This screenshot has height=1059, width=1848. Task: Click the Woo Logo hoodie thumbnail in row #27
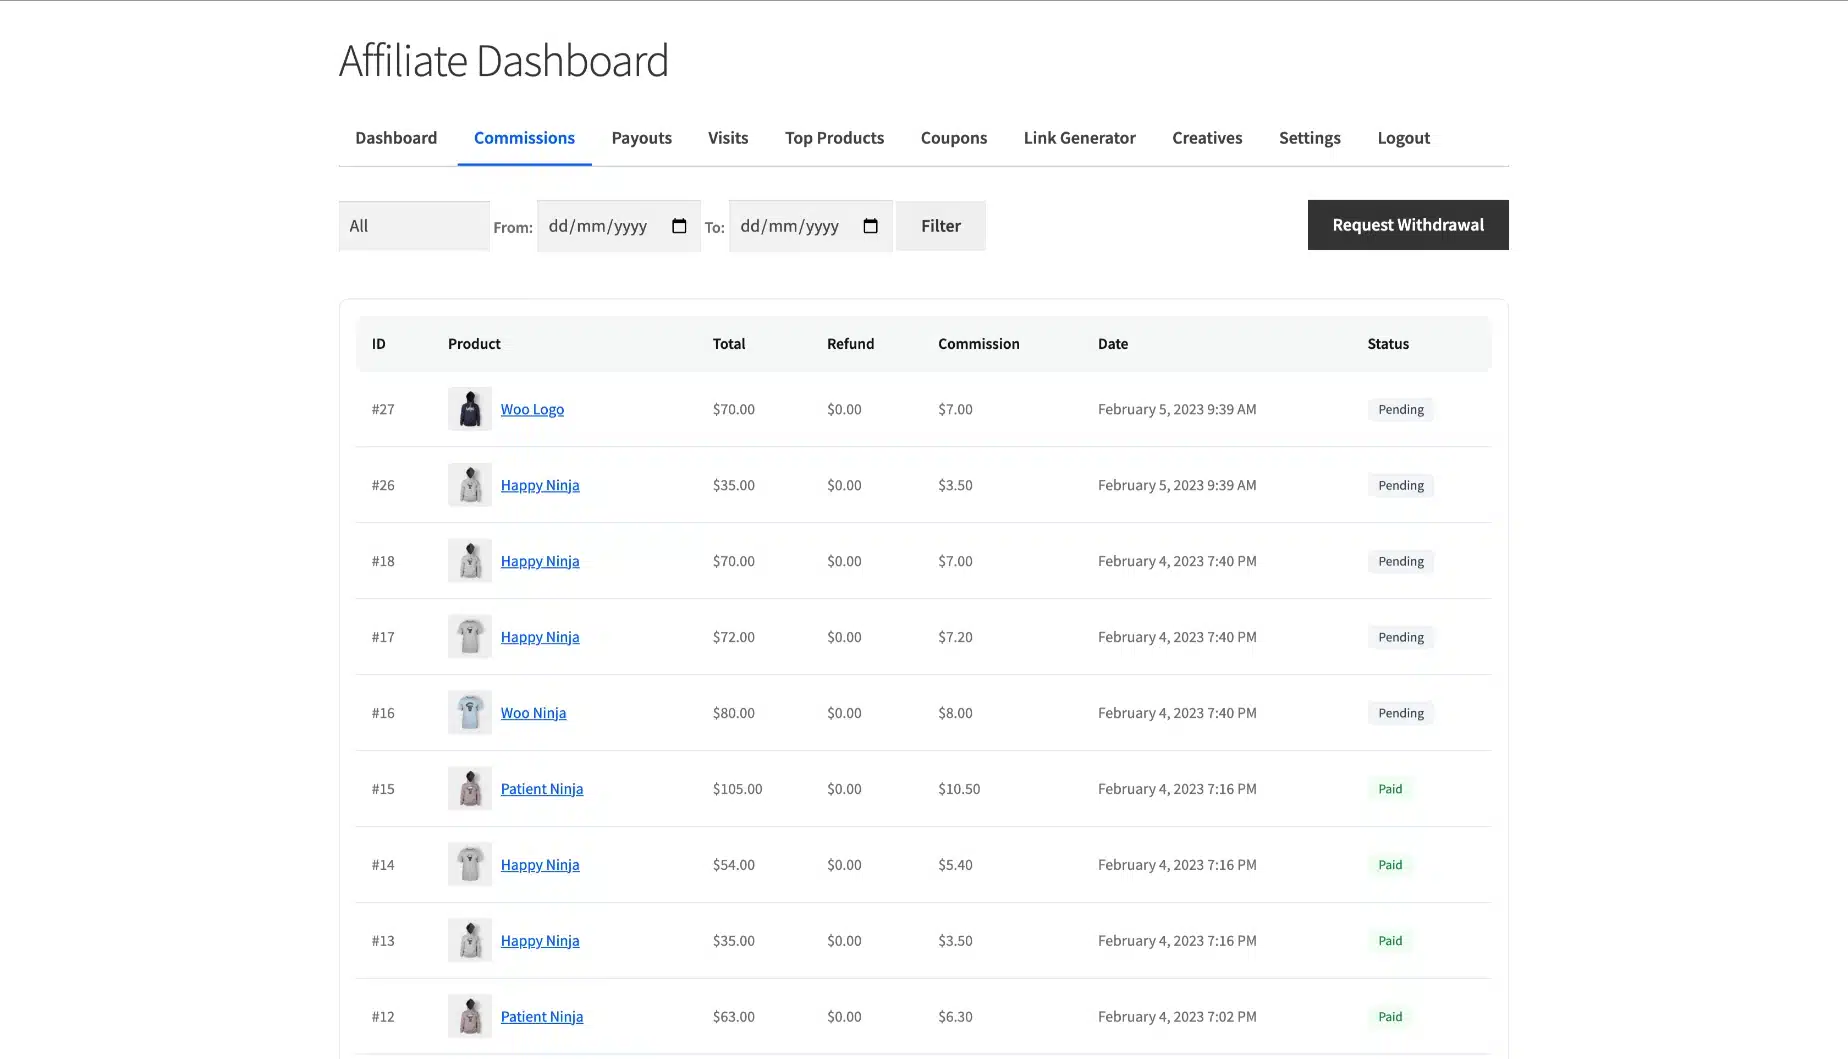click(469, 409)
